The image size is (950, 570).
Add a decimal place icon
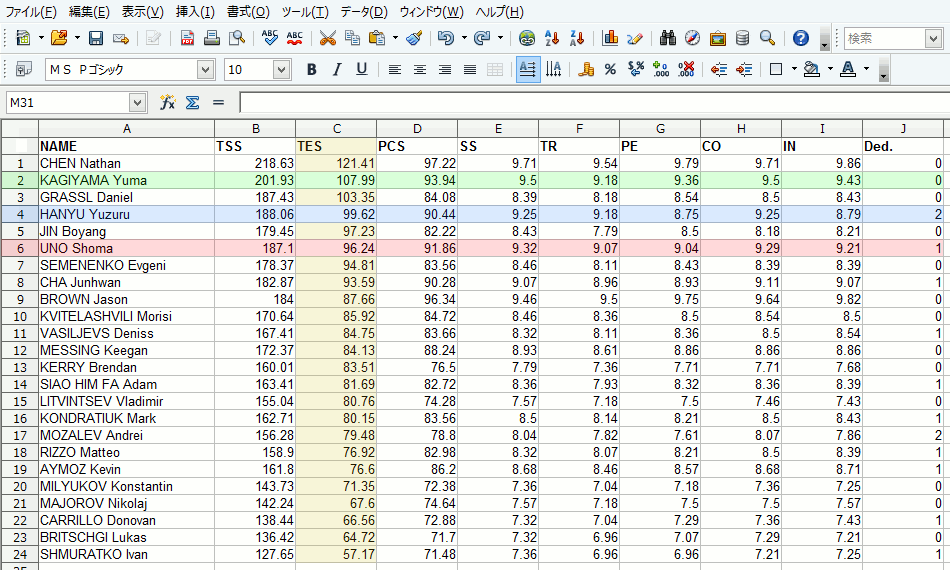[660, 69]
